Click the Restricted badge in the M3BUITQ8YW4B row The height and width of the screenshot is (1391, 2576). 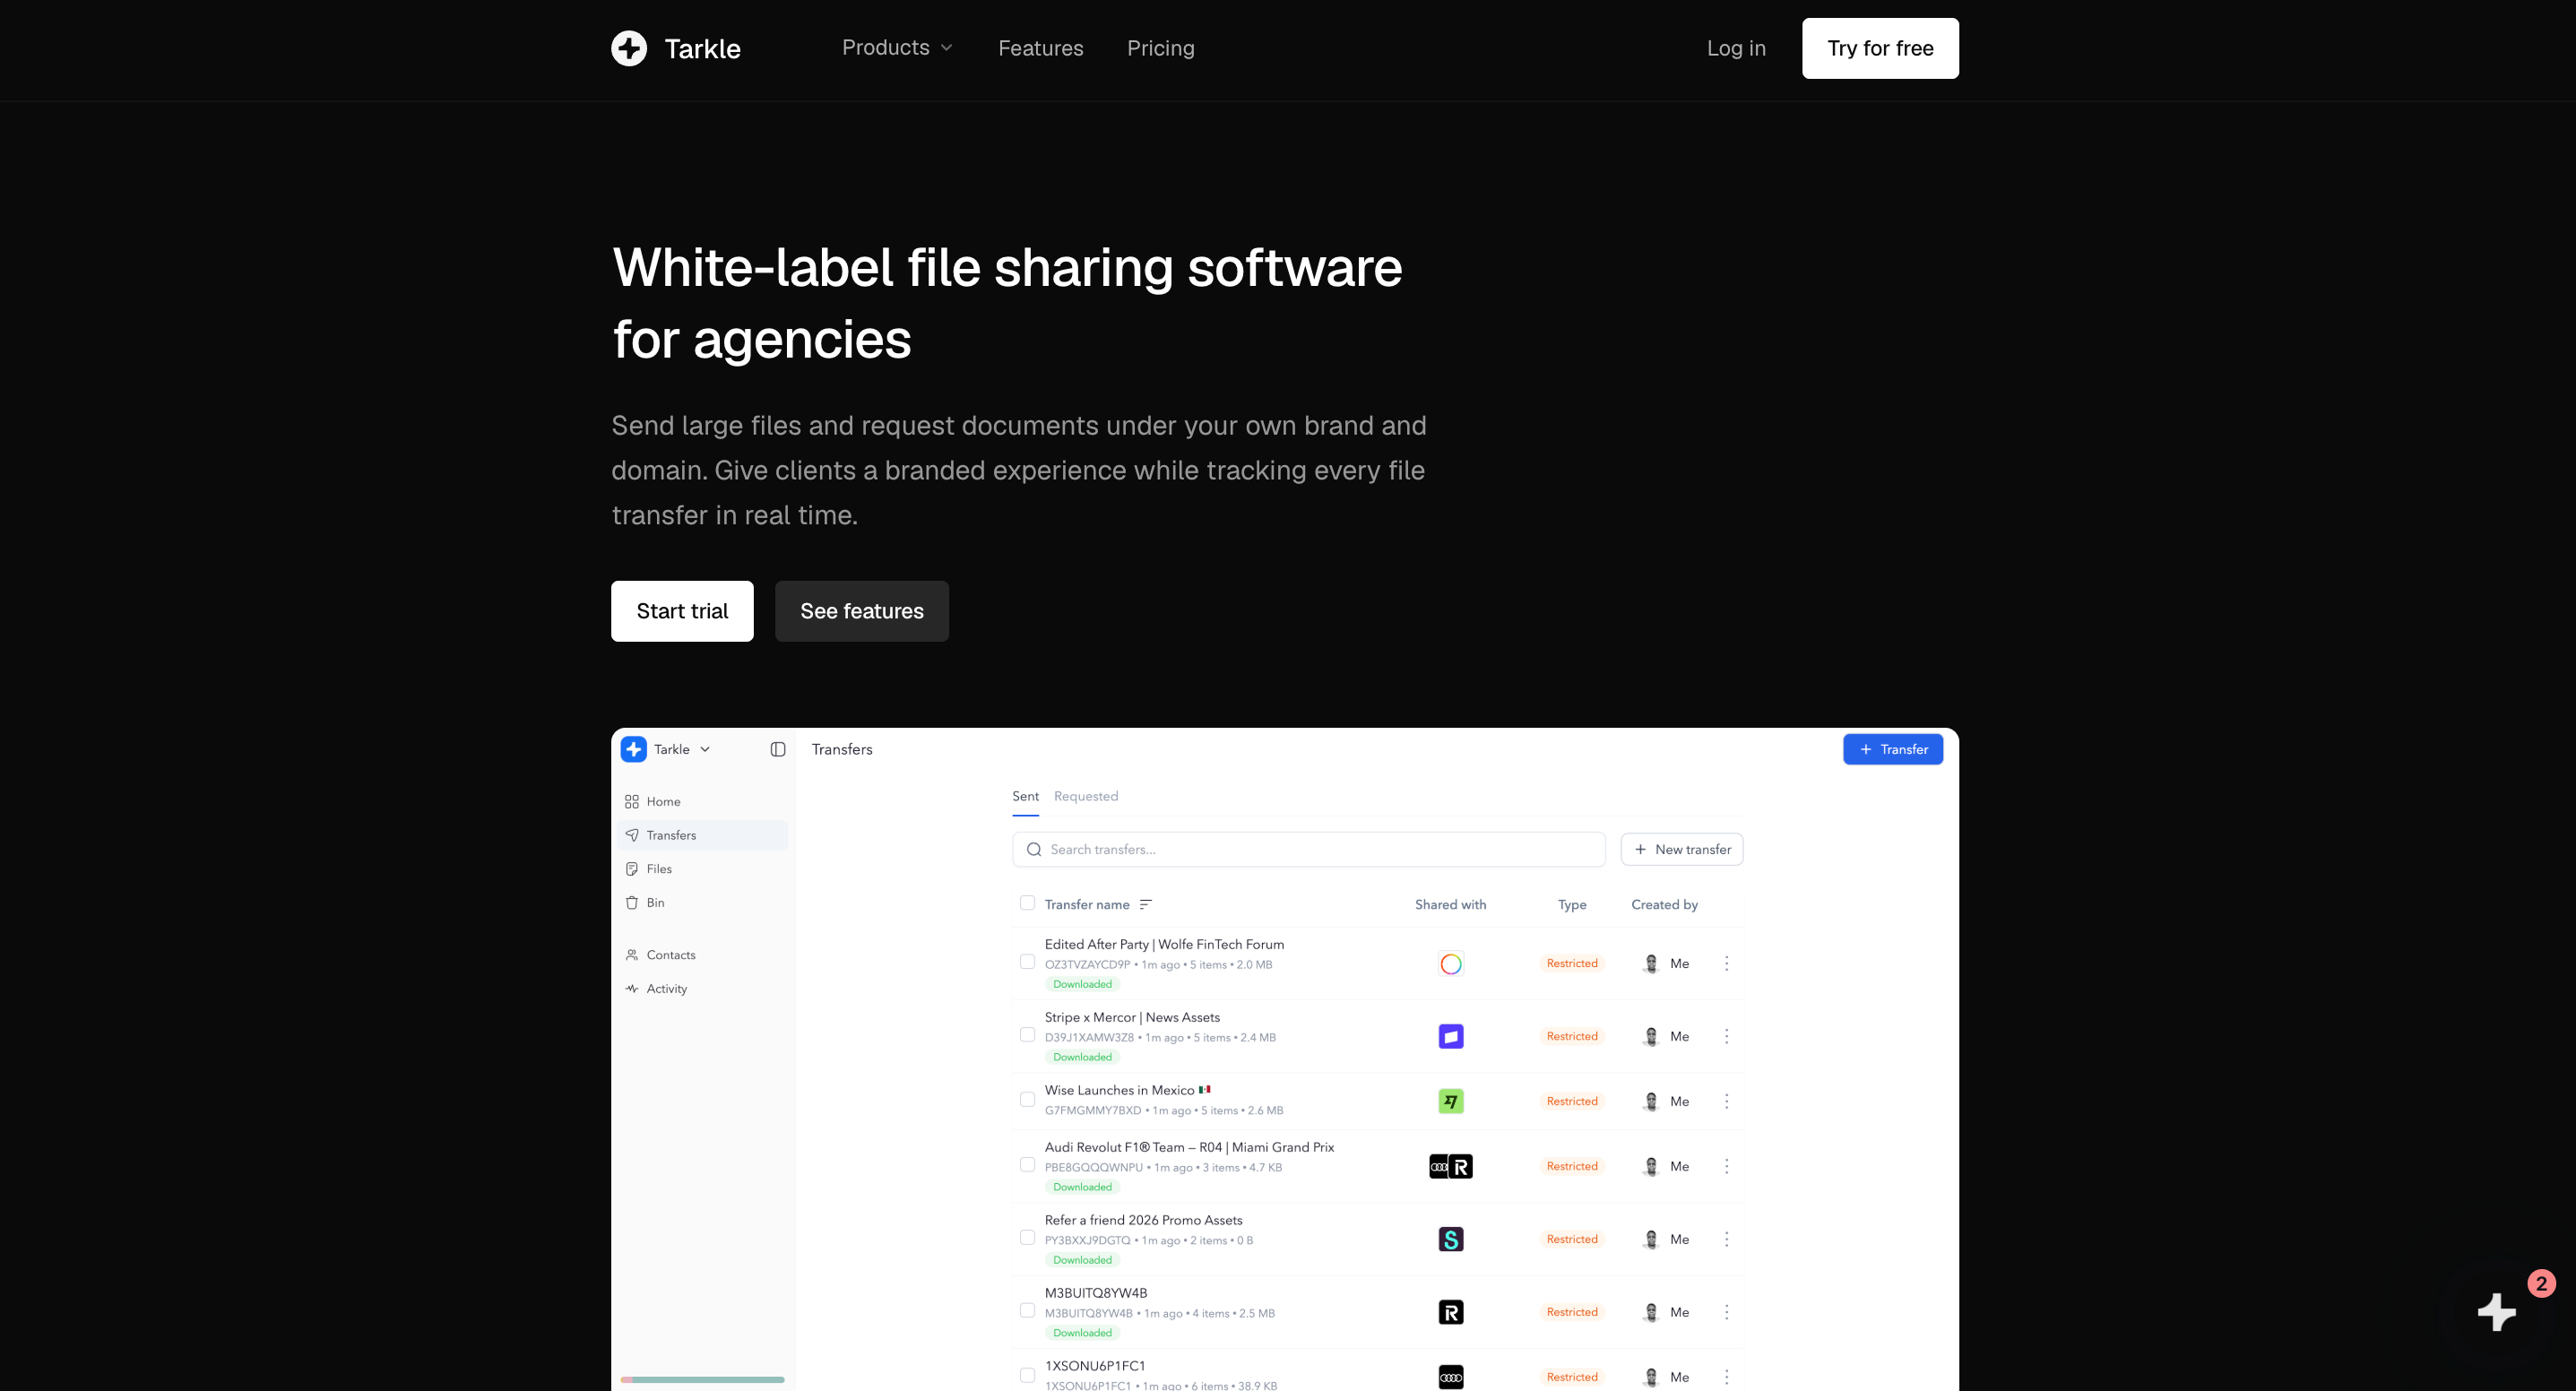coord(1572,1312)
